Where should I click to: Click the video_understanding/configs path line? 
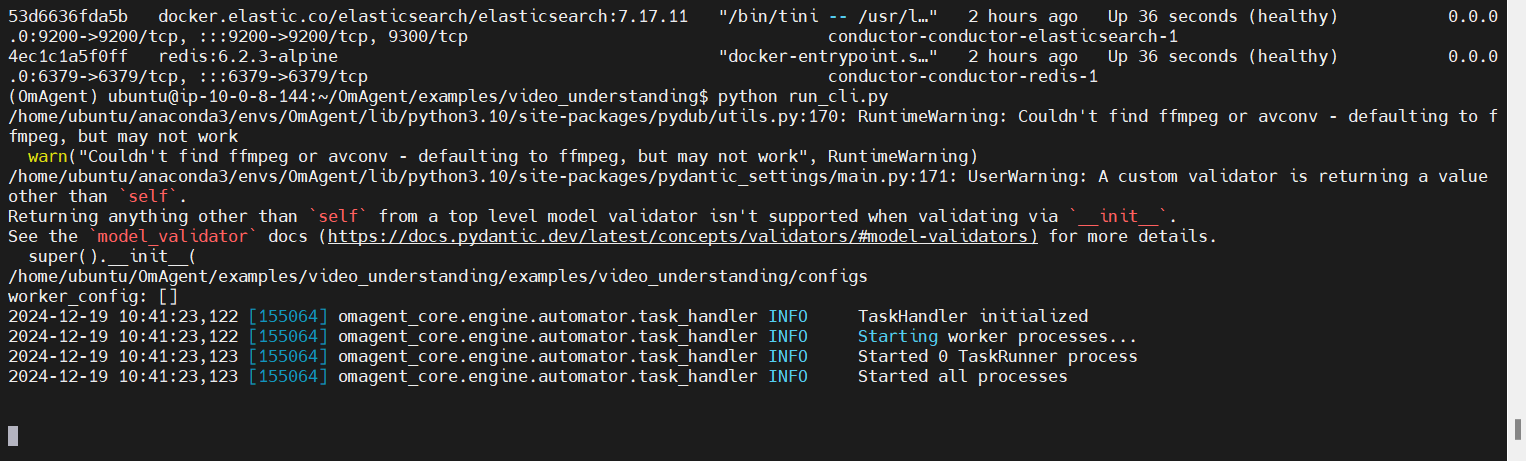(x=438, y=277)
